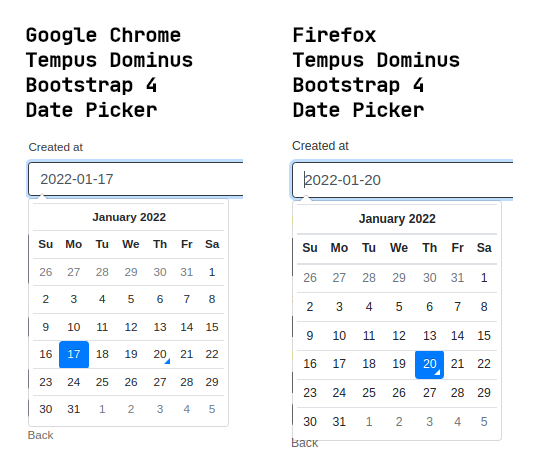Select day 29 of January in Chrome calendar
This screenshot has height=465, width=543.
[212, 382]
